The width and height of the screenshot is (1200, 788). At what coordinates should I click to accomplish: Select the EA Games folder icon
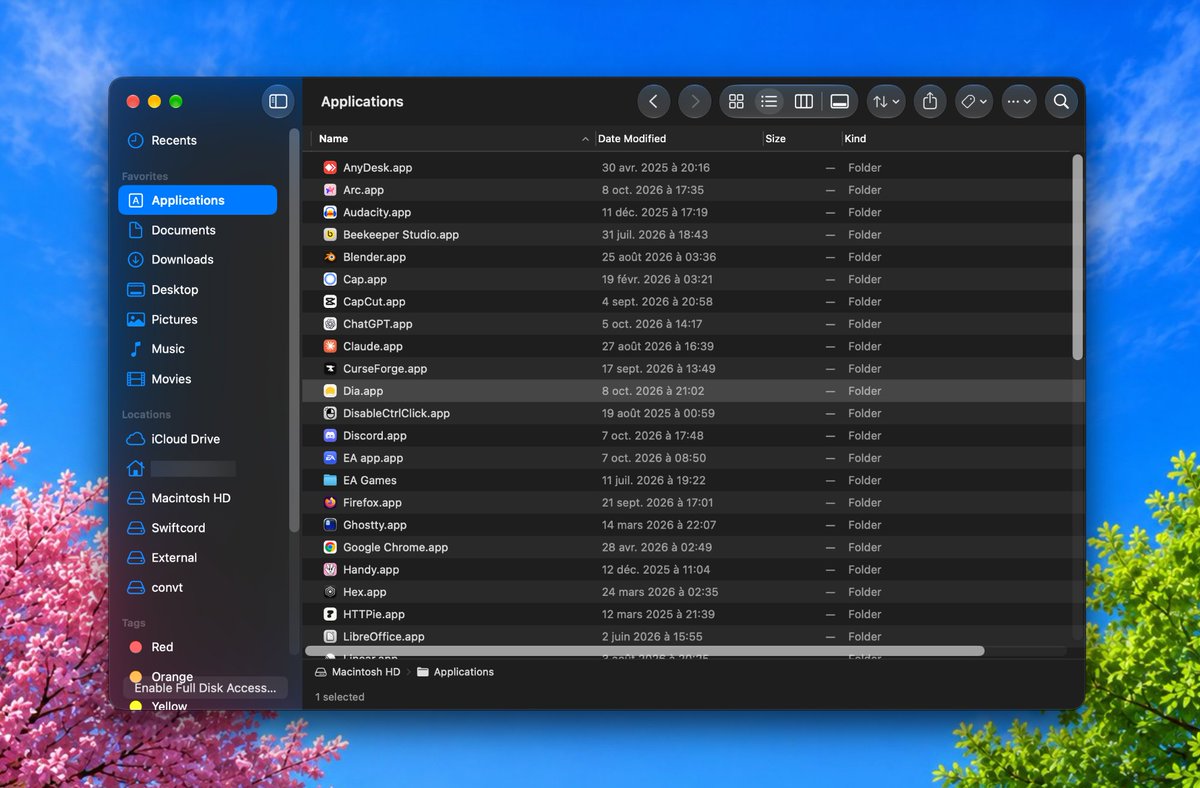(x=330, y=480)
